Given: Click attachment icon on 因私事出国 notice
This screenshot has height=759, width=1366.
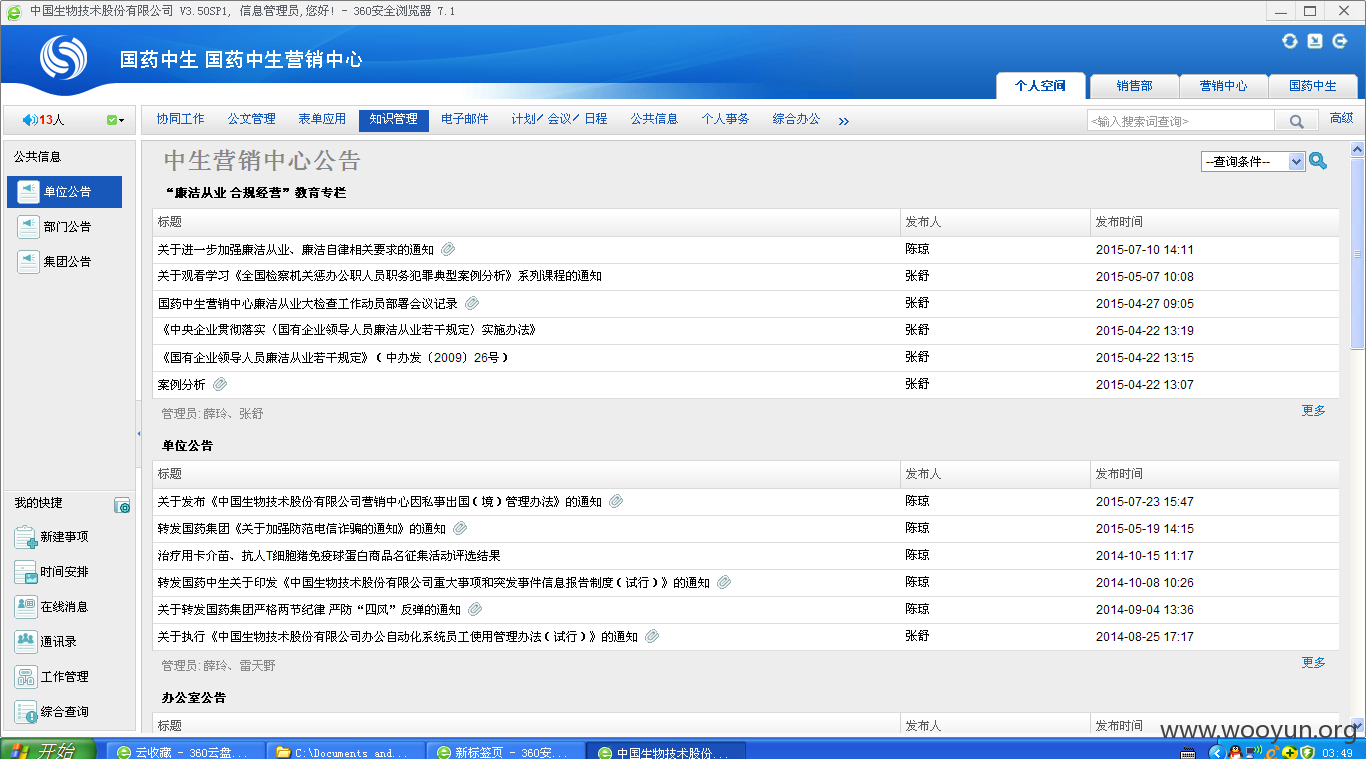Looking at the screenshot, I should 616,501.
